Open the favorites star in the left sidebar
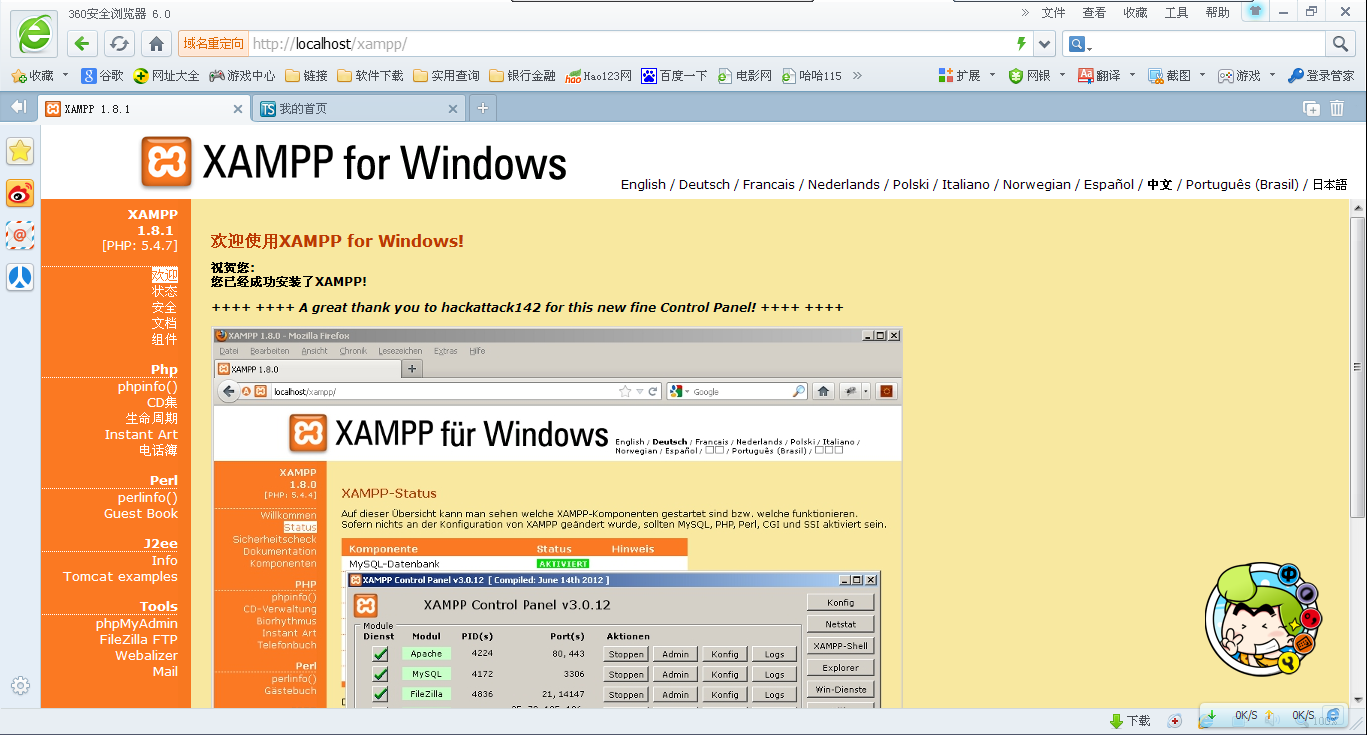Image resolution: width=1367 pixels, height=735 pixels. 20,151
